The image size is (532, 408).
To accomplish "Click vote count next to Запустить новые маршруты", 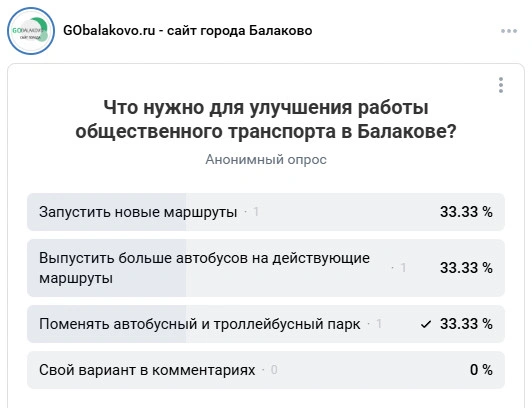I will point(256,212).
